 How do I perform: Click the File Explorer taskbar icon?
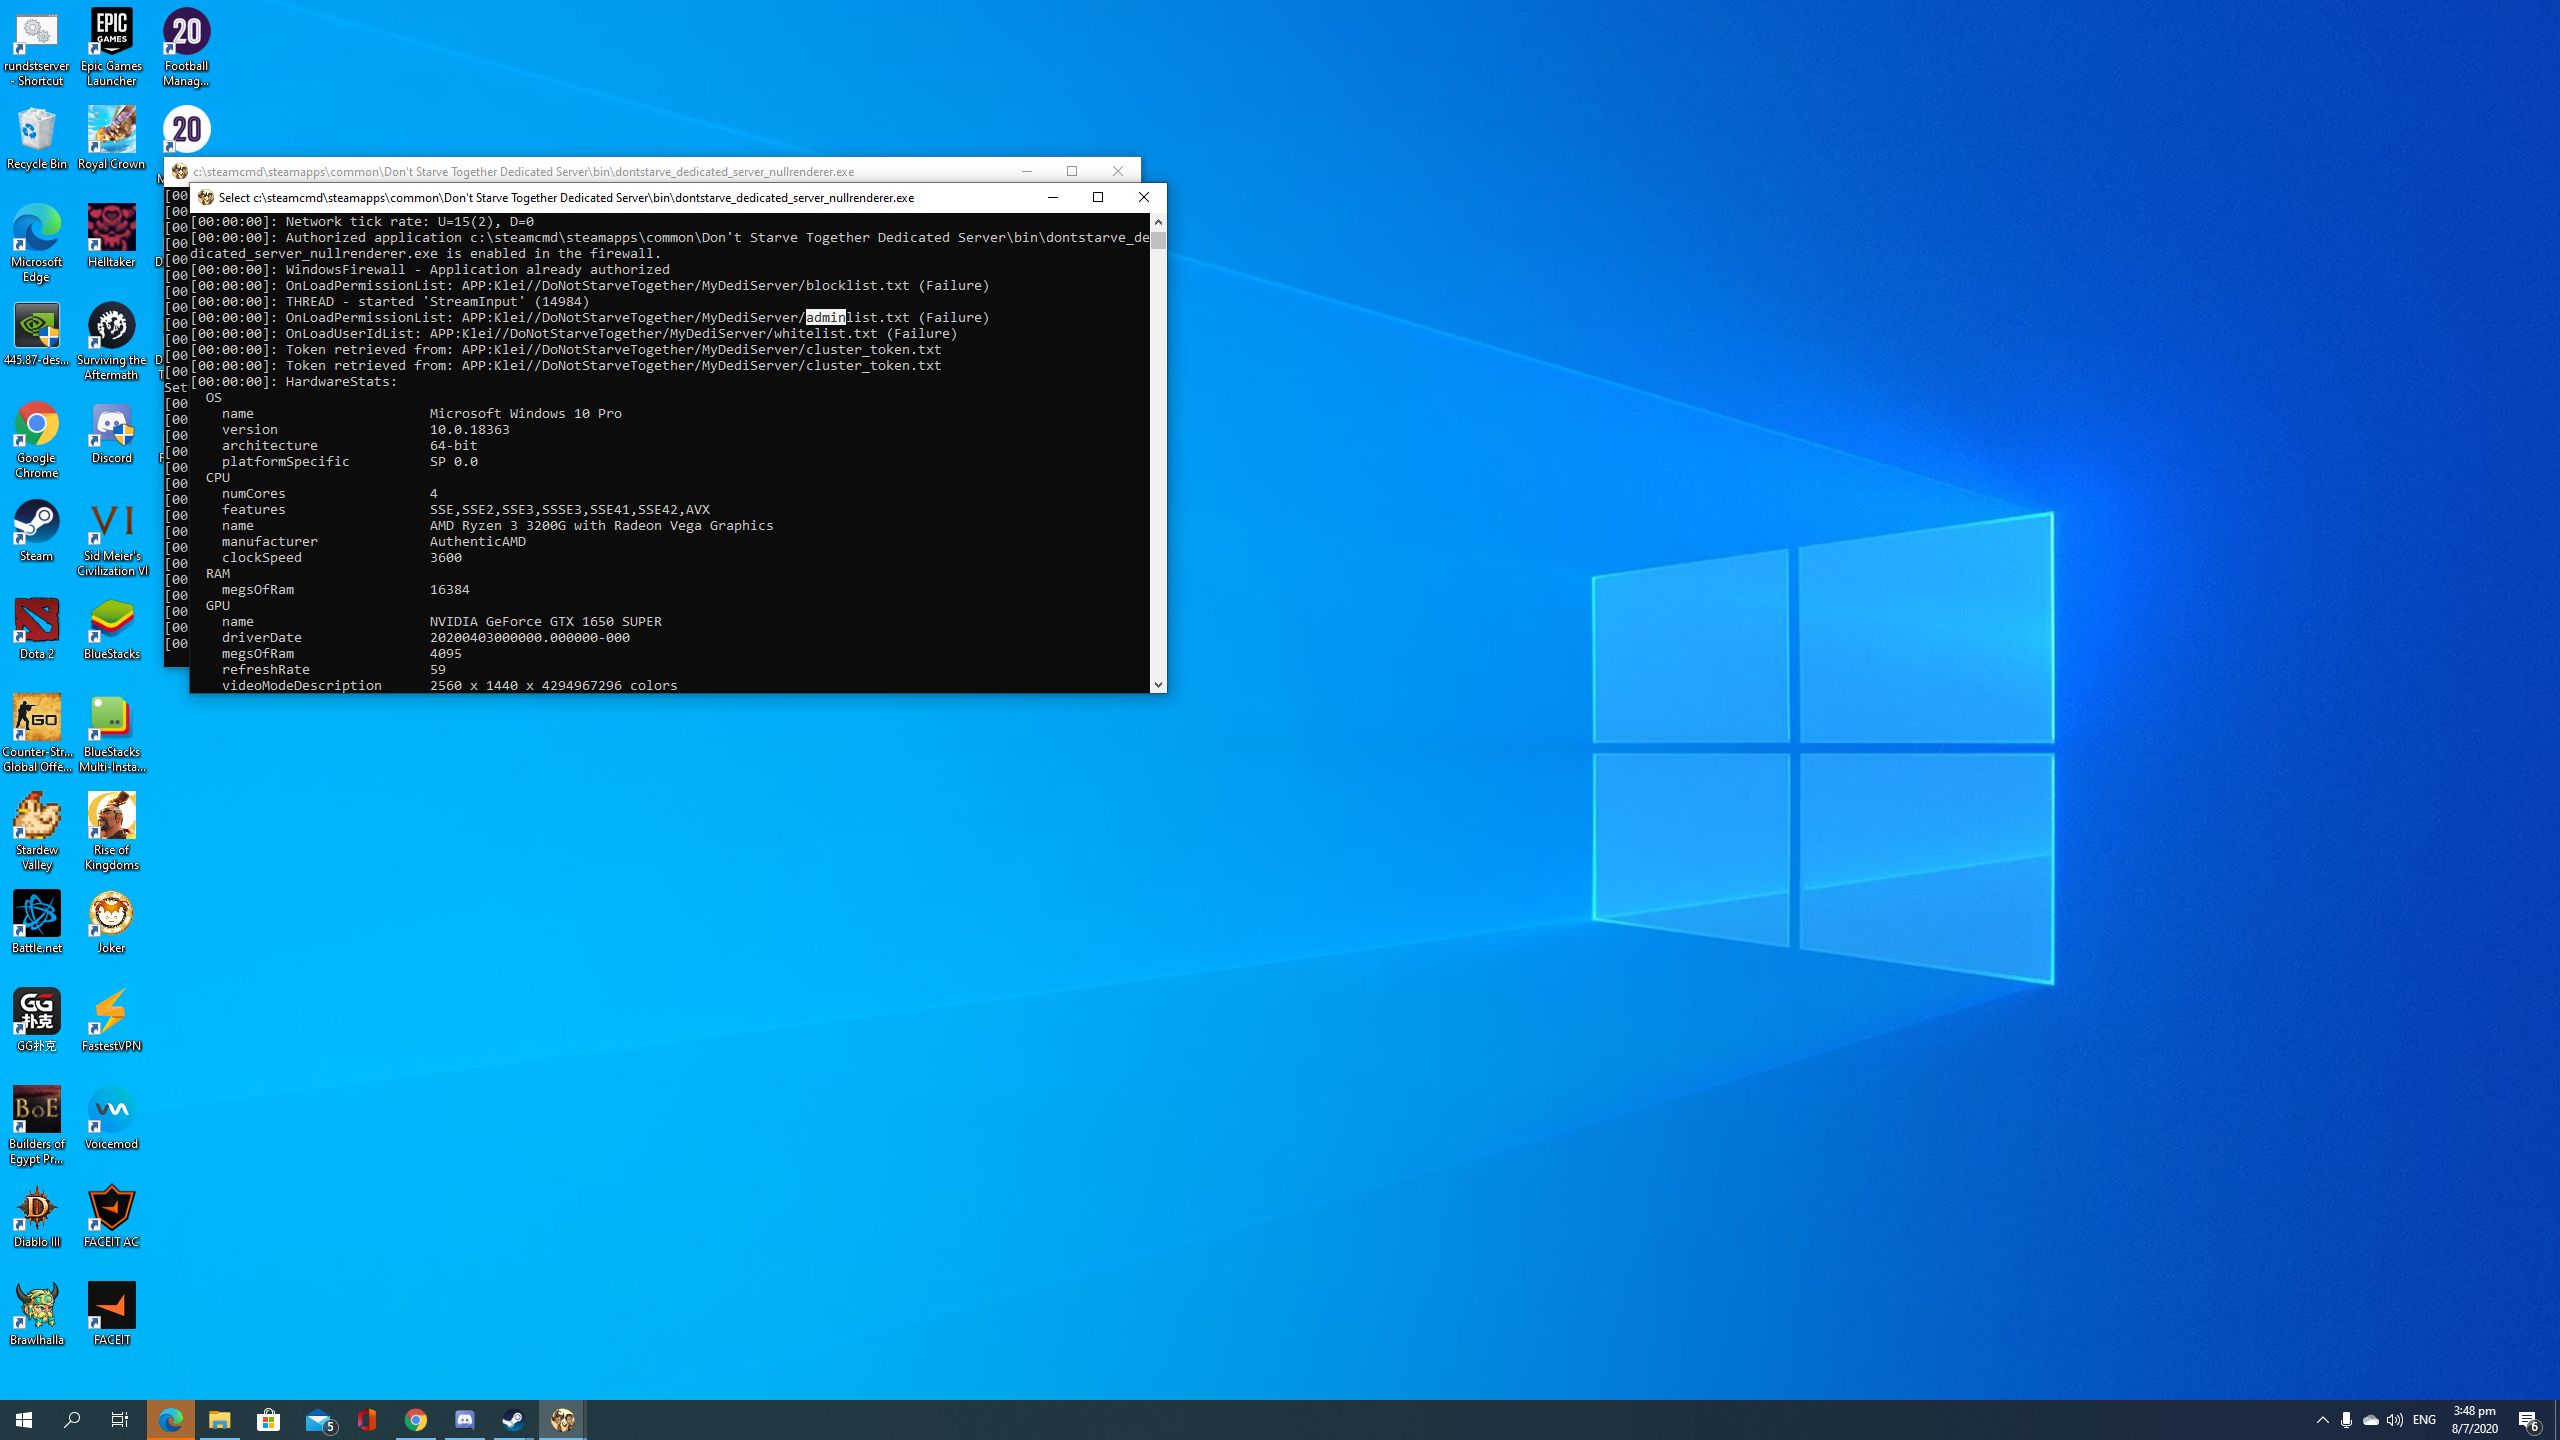pos(219,1420)
